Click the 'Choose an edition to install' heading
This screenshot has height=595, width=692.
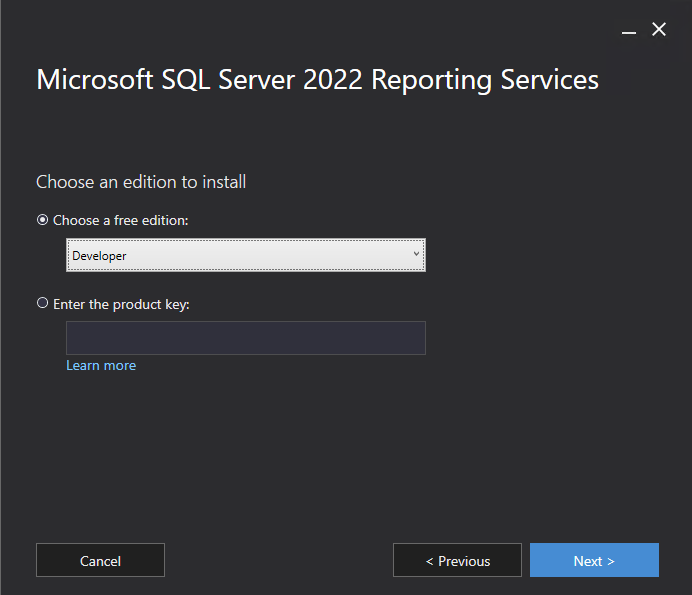[x=141, y=182]
